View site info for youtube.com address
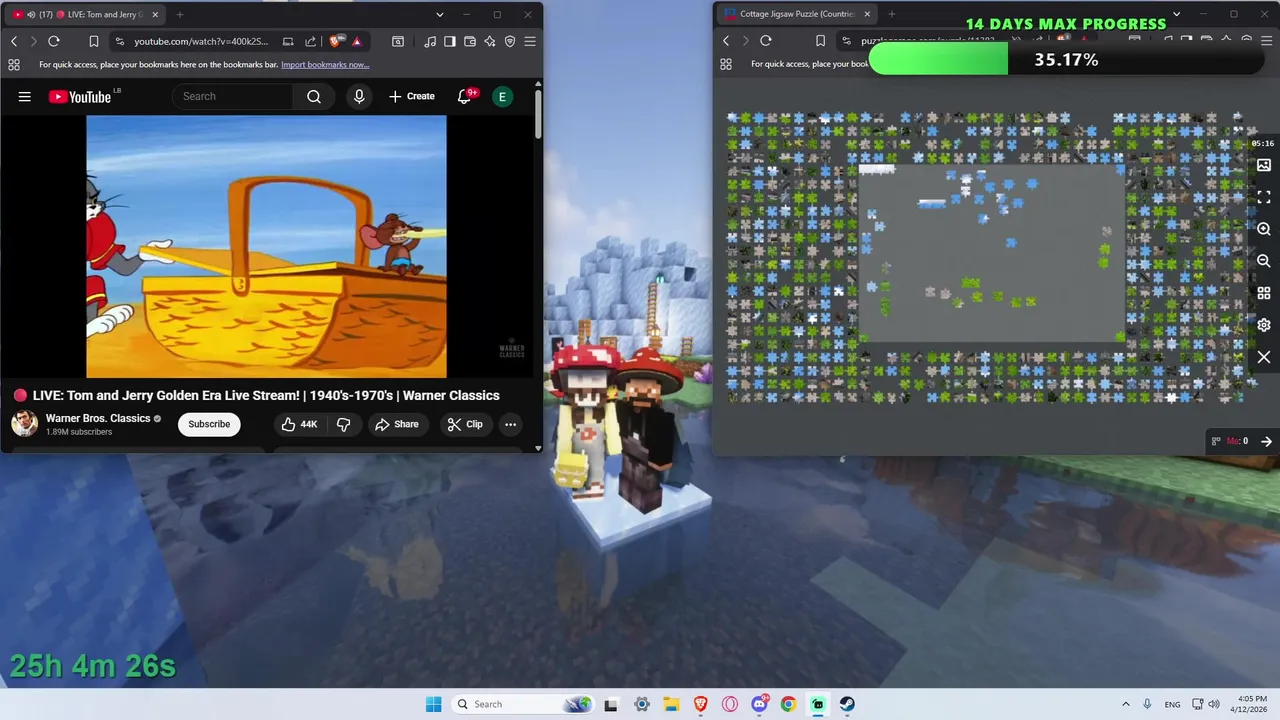The height and width of the screenshot is (720, 1280). (x=120, y=41)
